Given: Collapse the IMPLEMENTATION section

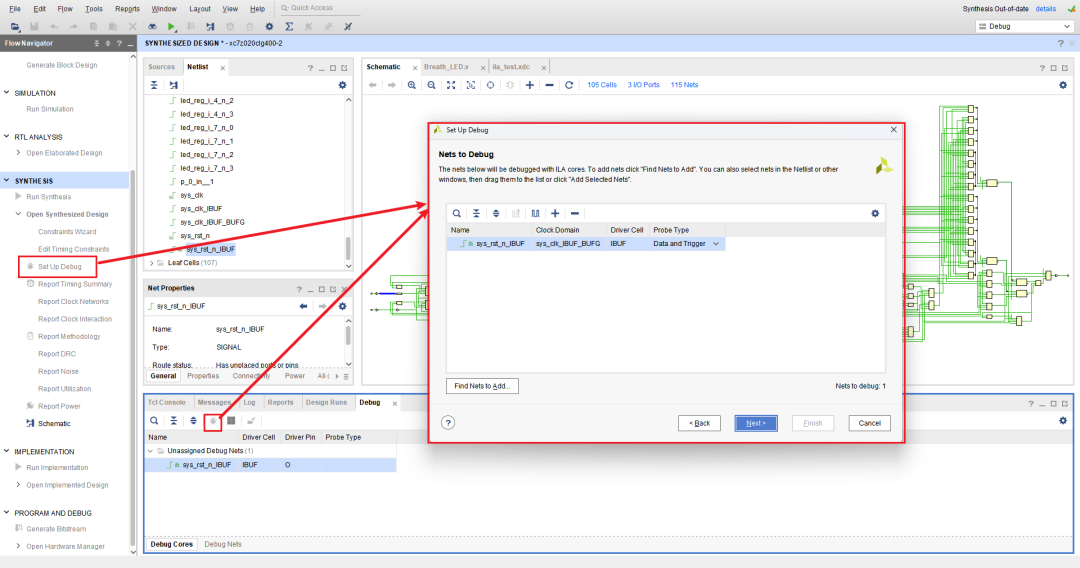Looking at the screenshot, I should pos(7,452).
